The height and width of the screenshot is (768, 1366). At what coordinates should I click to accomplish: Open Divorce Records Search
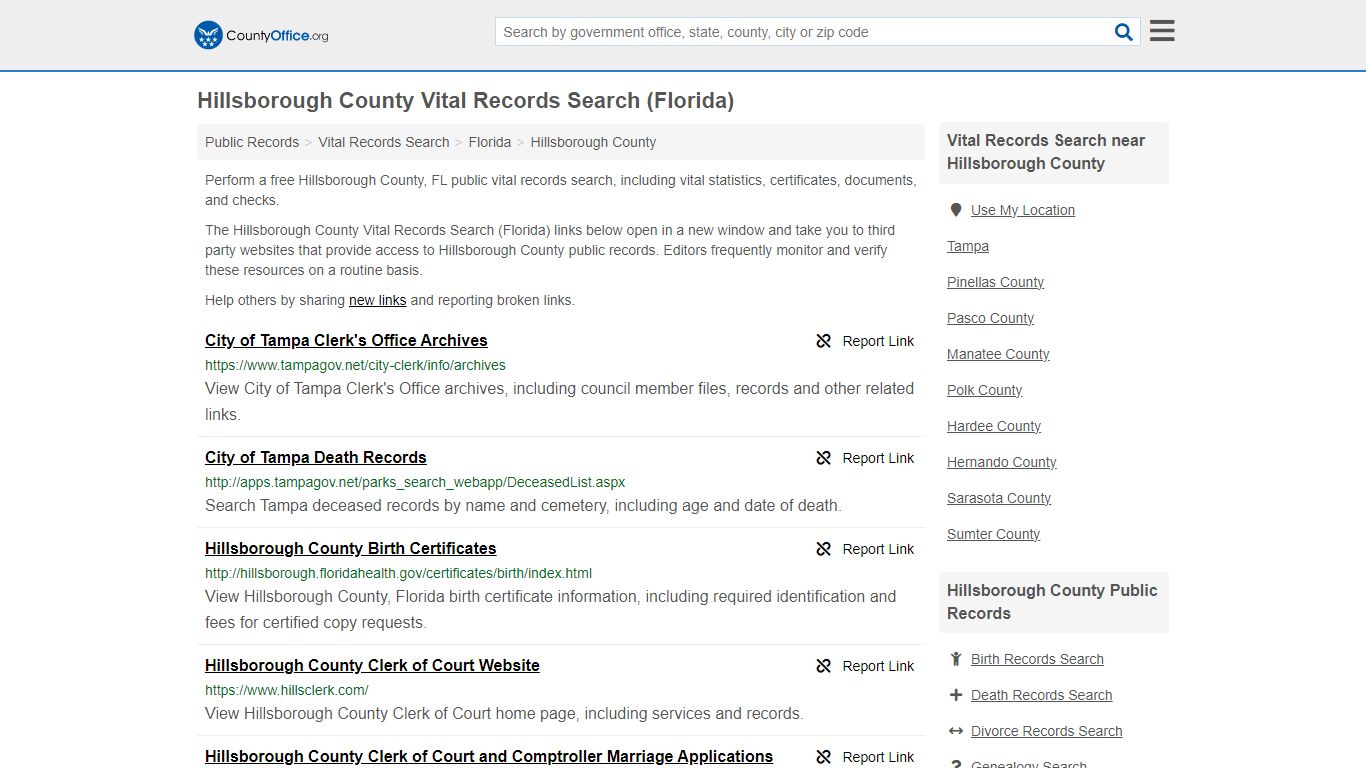(1046, 731)
